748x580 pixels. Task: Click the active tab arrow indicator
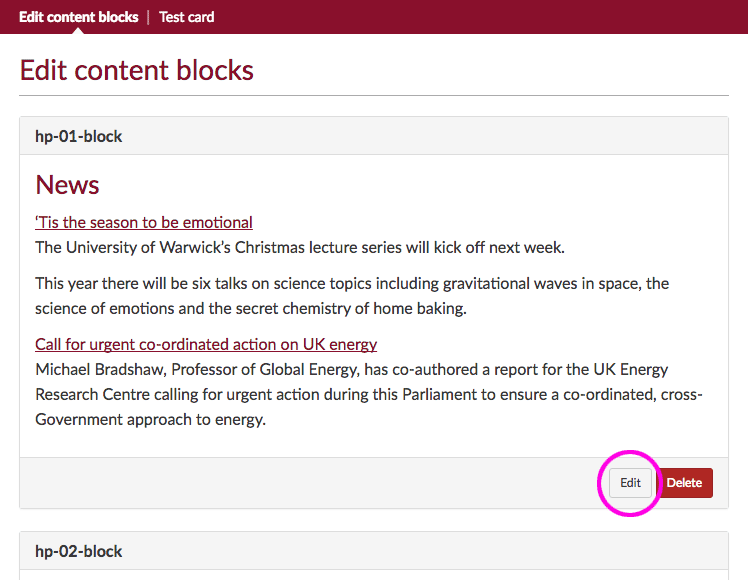click(78, 30)
